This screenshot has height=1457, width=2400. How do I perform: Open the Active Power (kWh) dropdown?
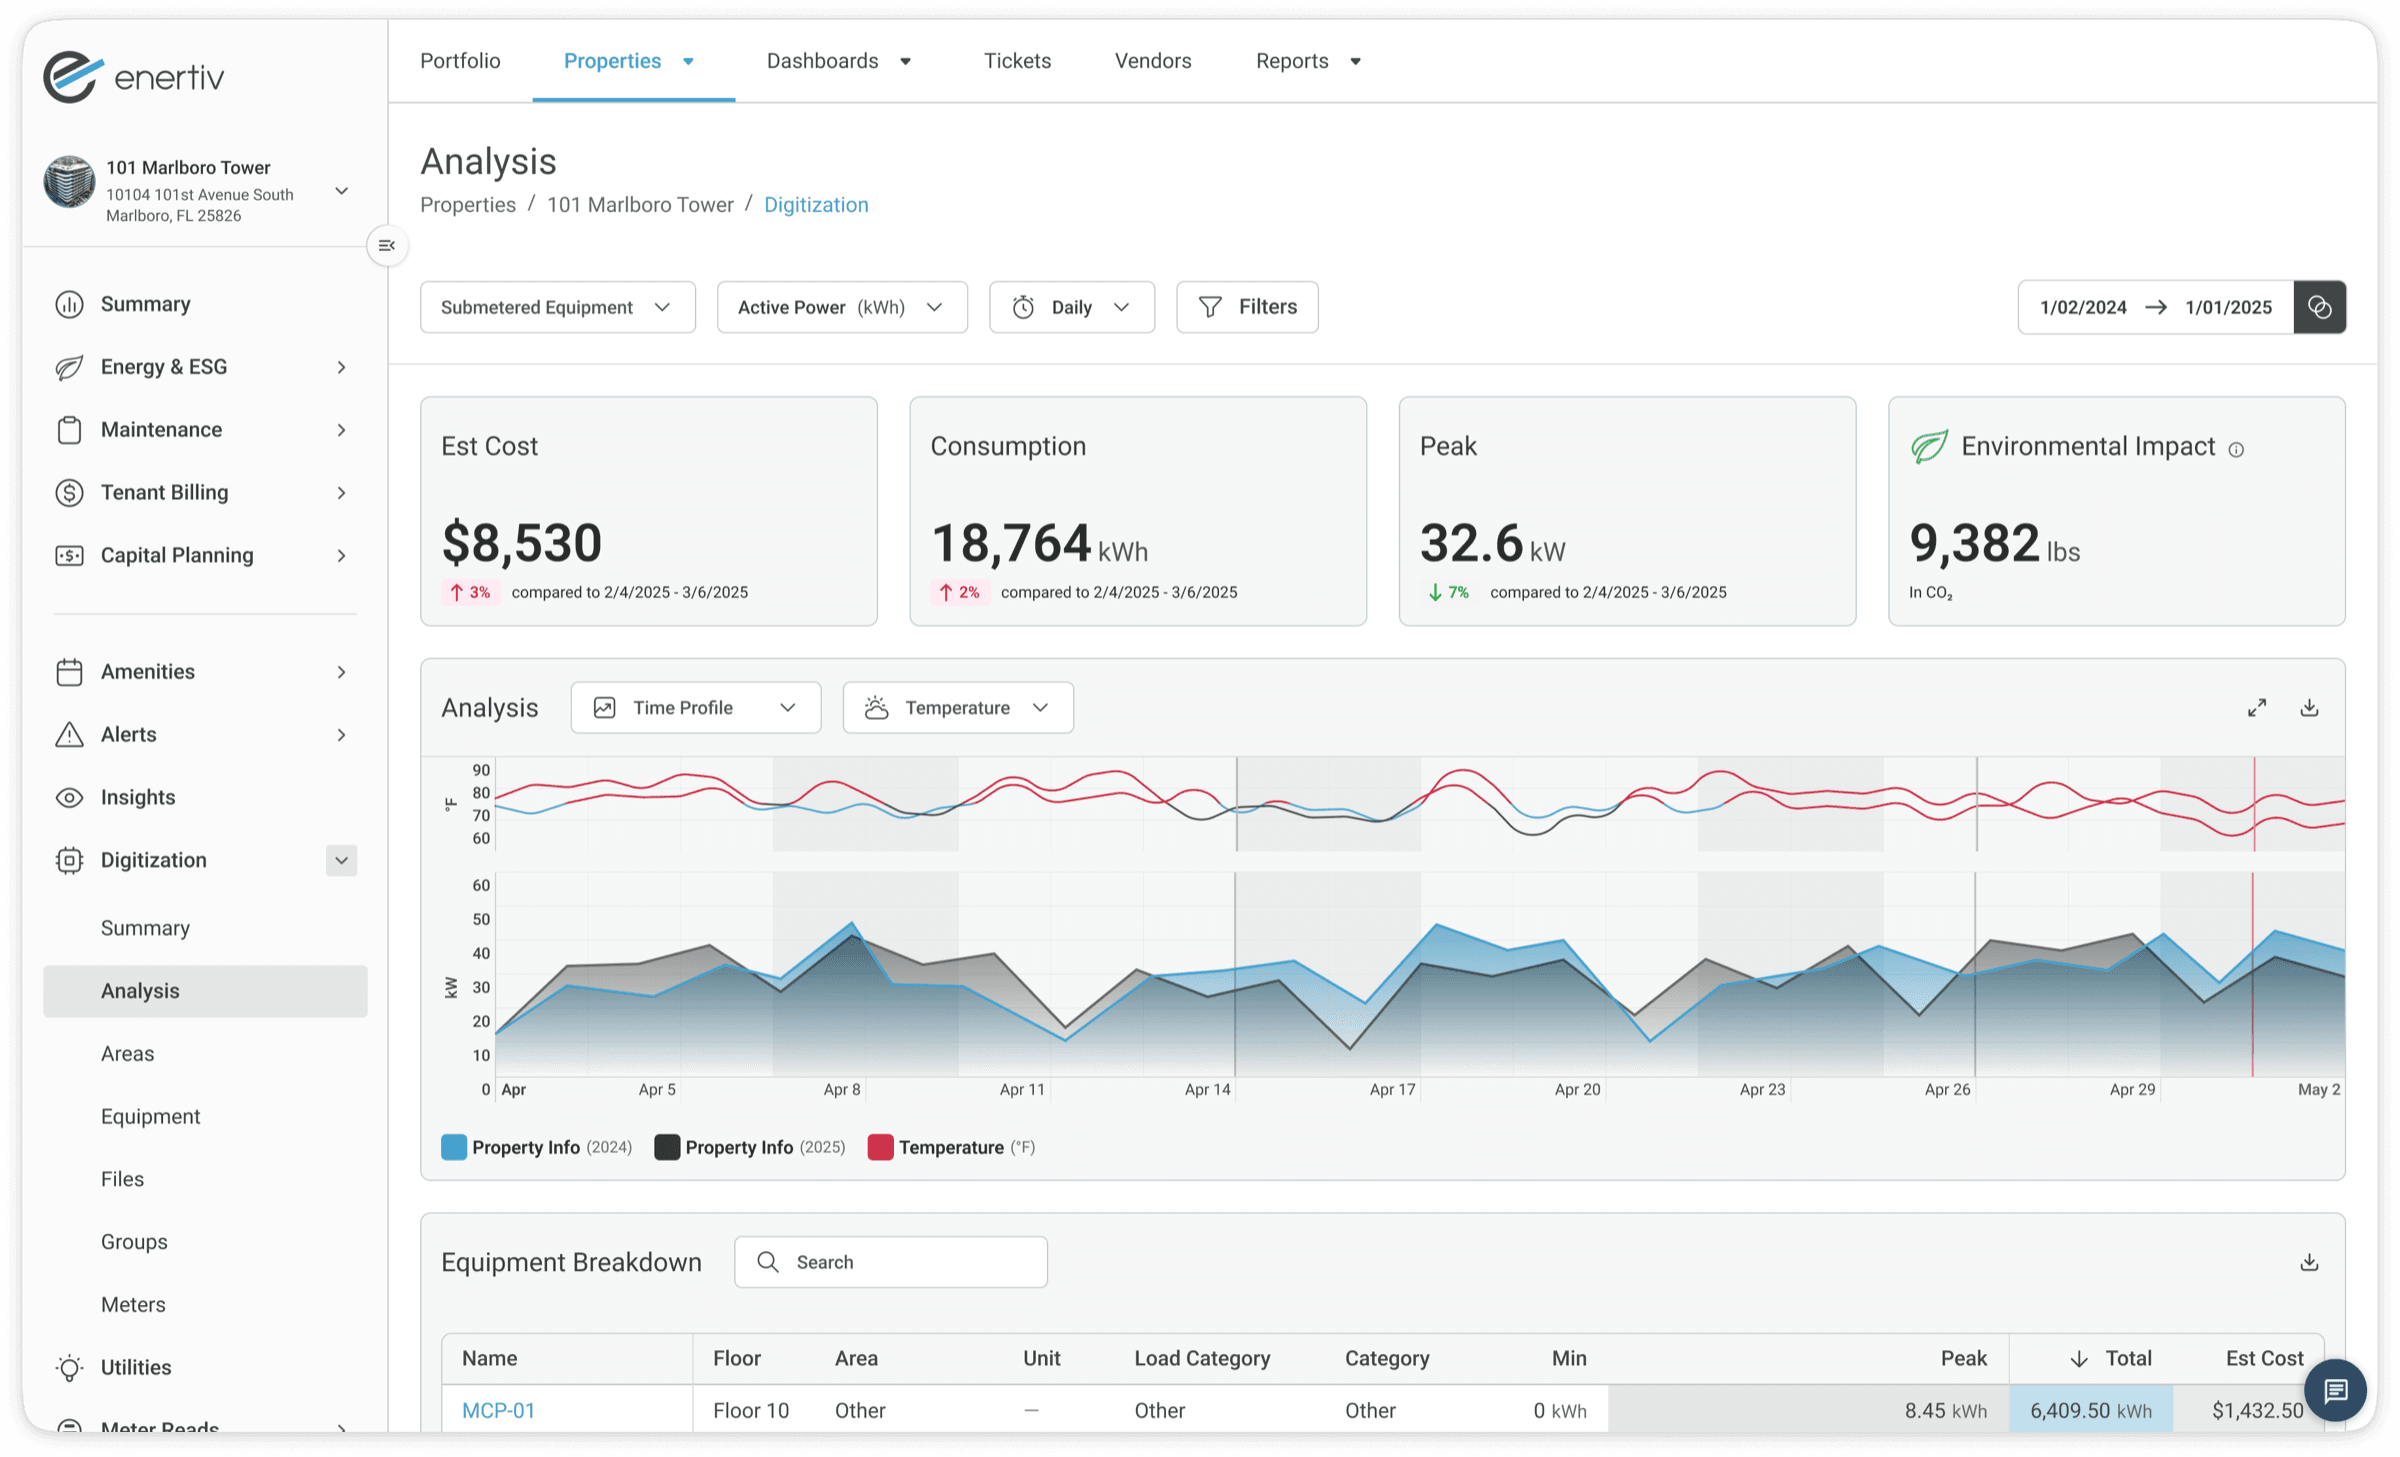(x=842, y=307)
